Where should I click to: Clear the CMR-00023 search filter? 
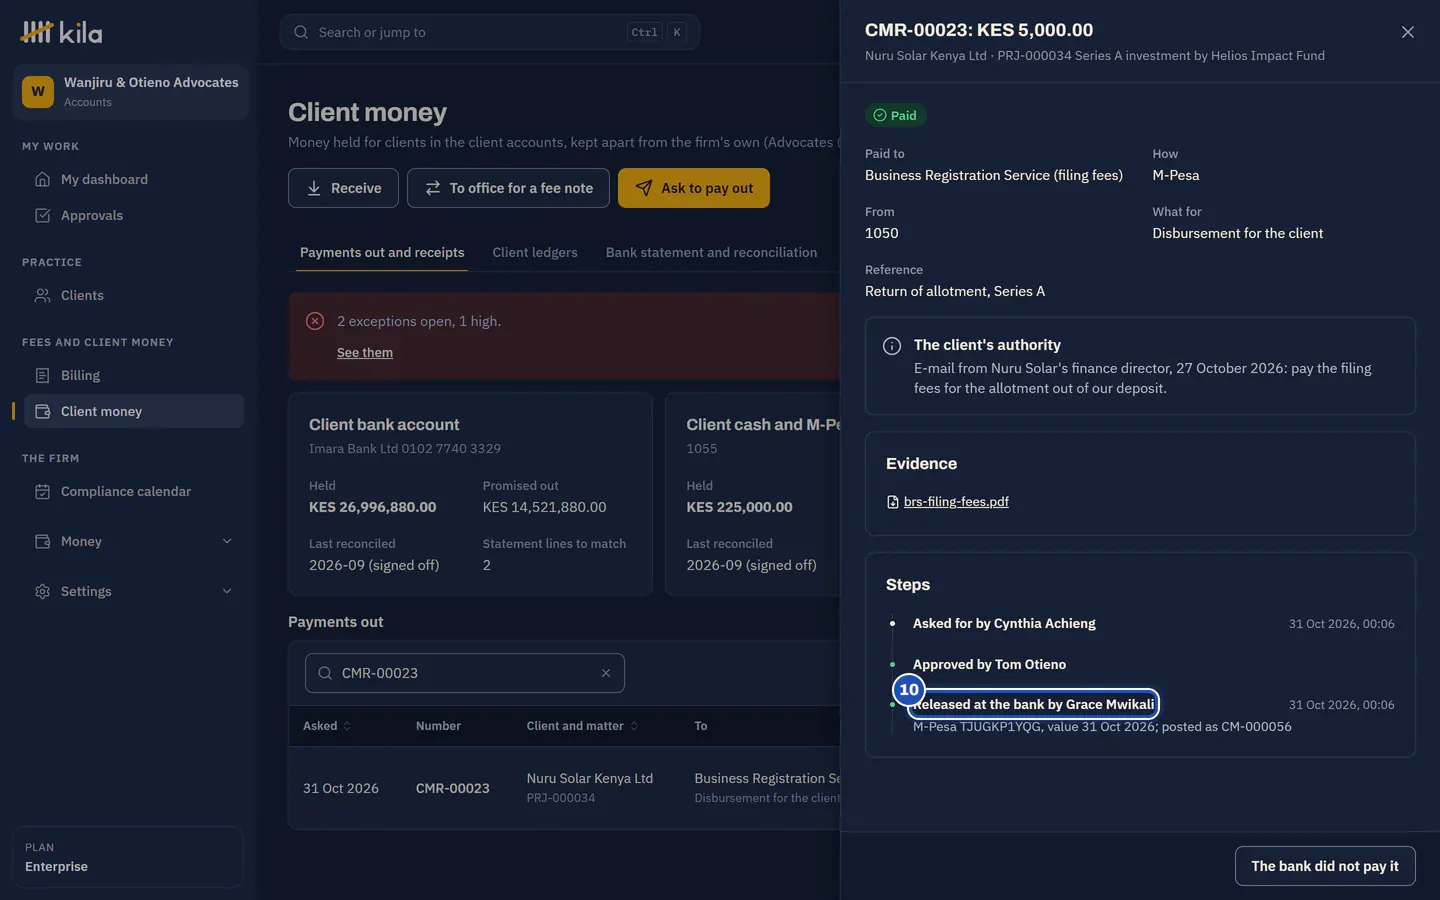pyautogui.click(x=605, y=673)
